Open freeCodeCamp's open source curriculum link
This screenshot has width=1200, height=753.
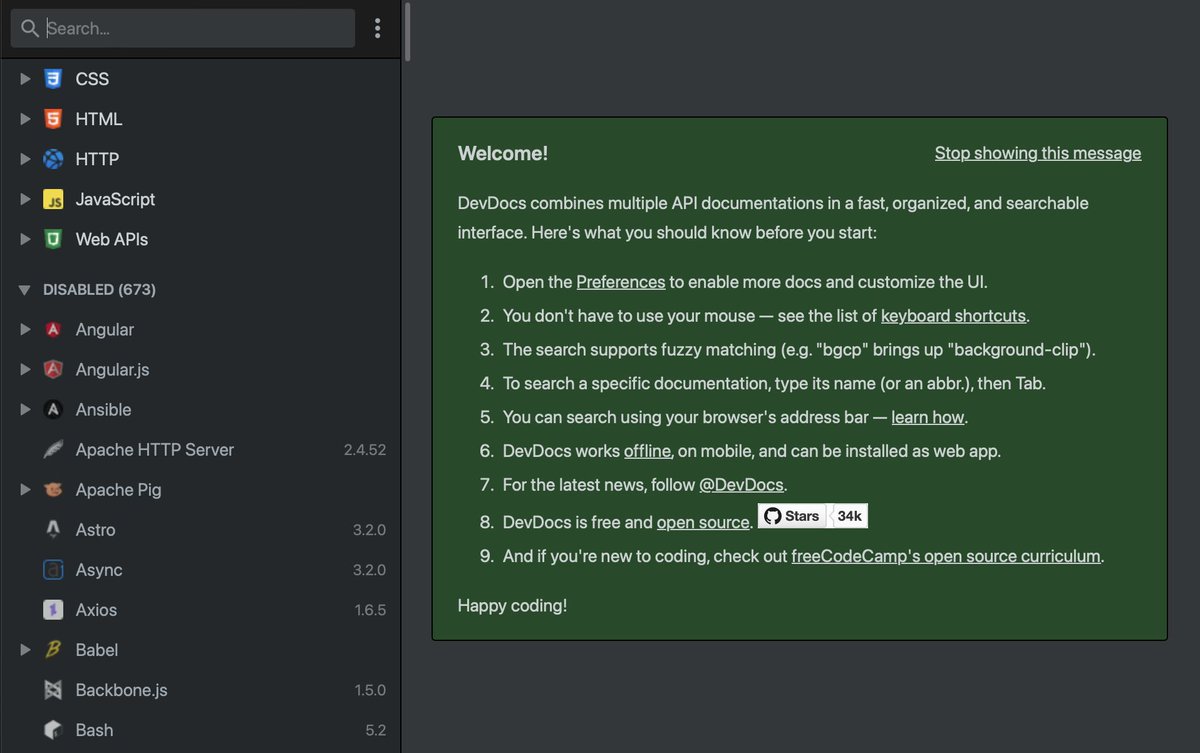pyautogui.click(x=946, y=556)
